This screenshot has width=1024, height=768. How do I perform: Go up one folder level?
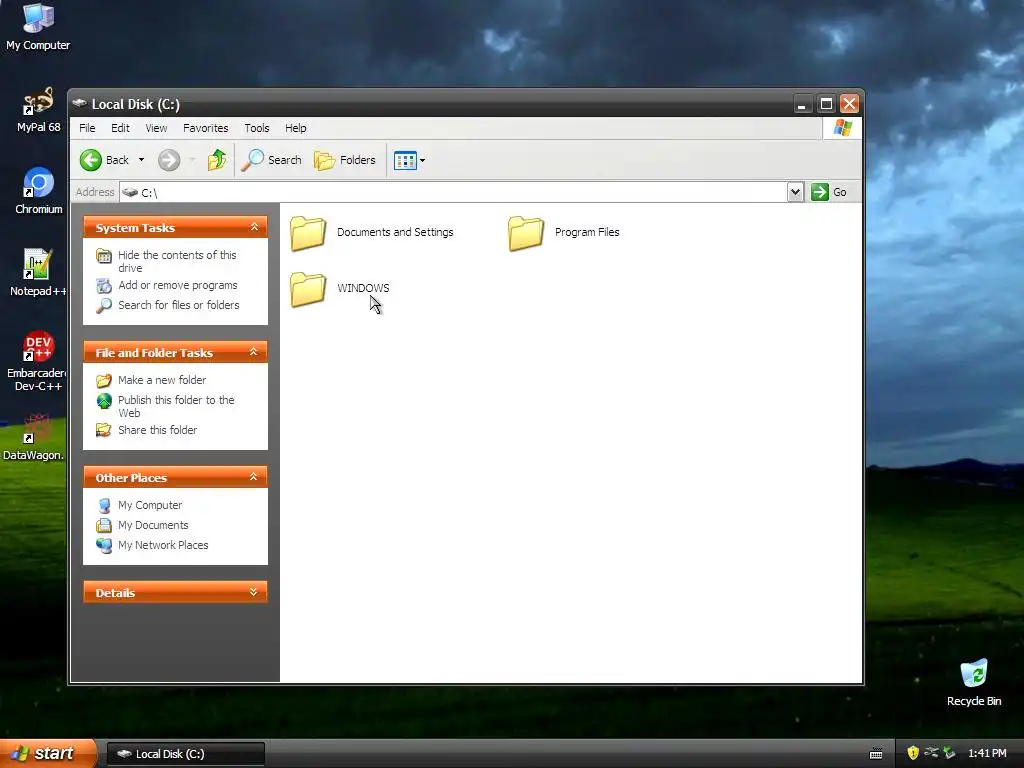click(217, 160)
